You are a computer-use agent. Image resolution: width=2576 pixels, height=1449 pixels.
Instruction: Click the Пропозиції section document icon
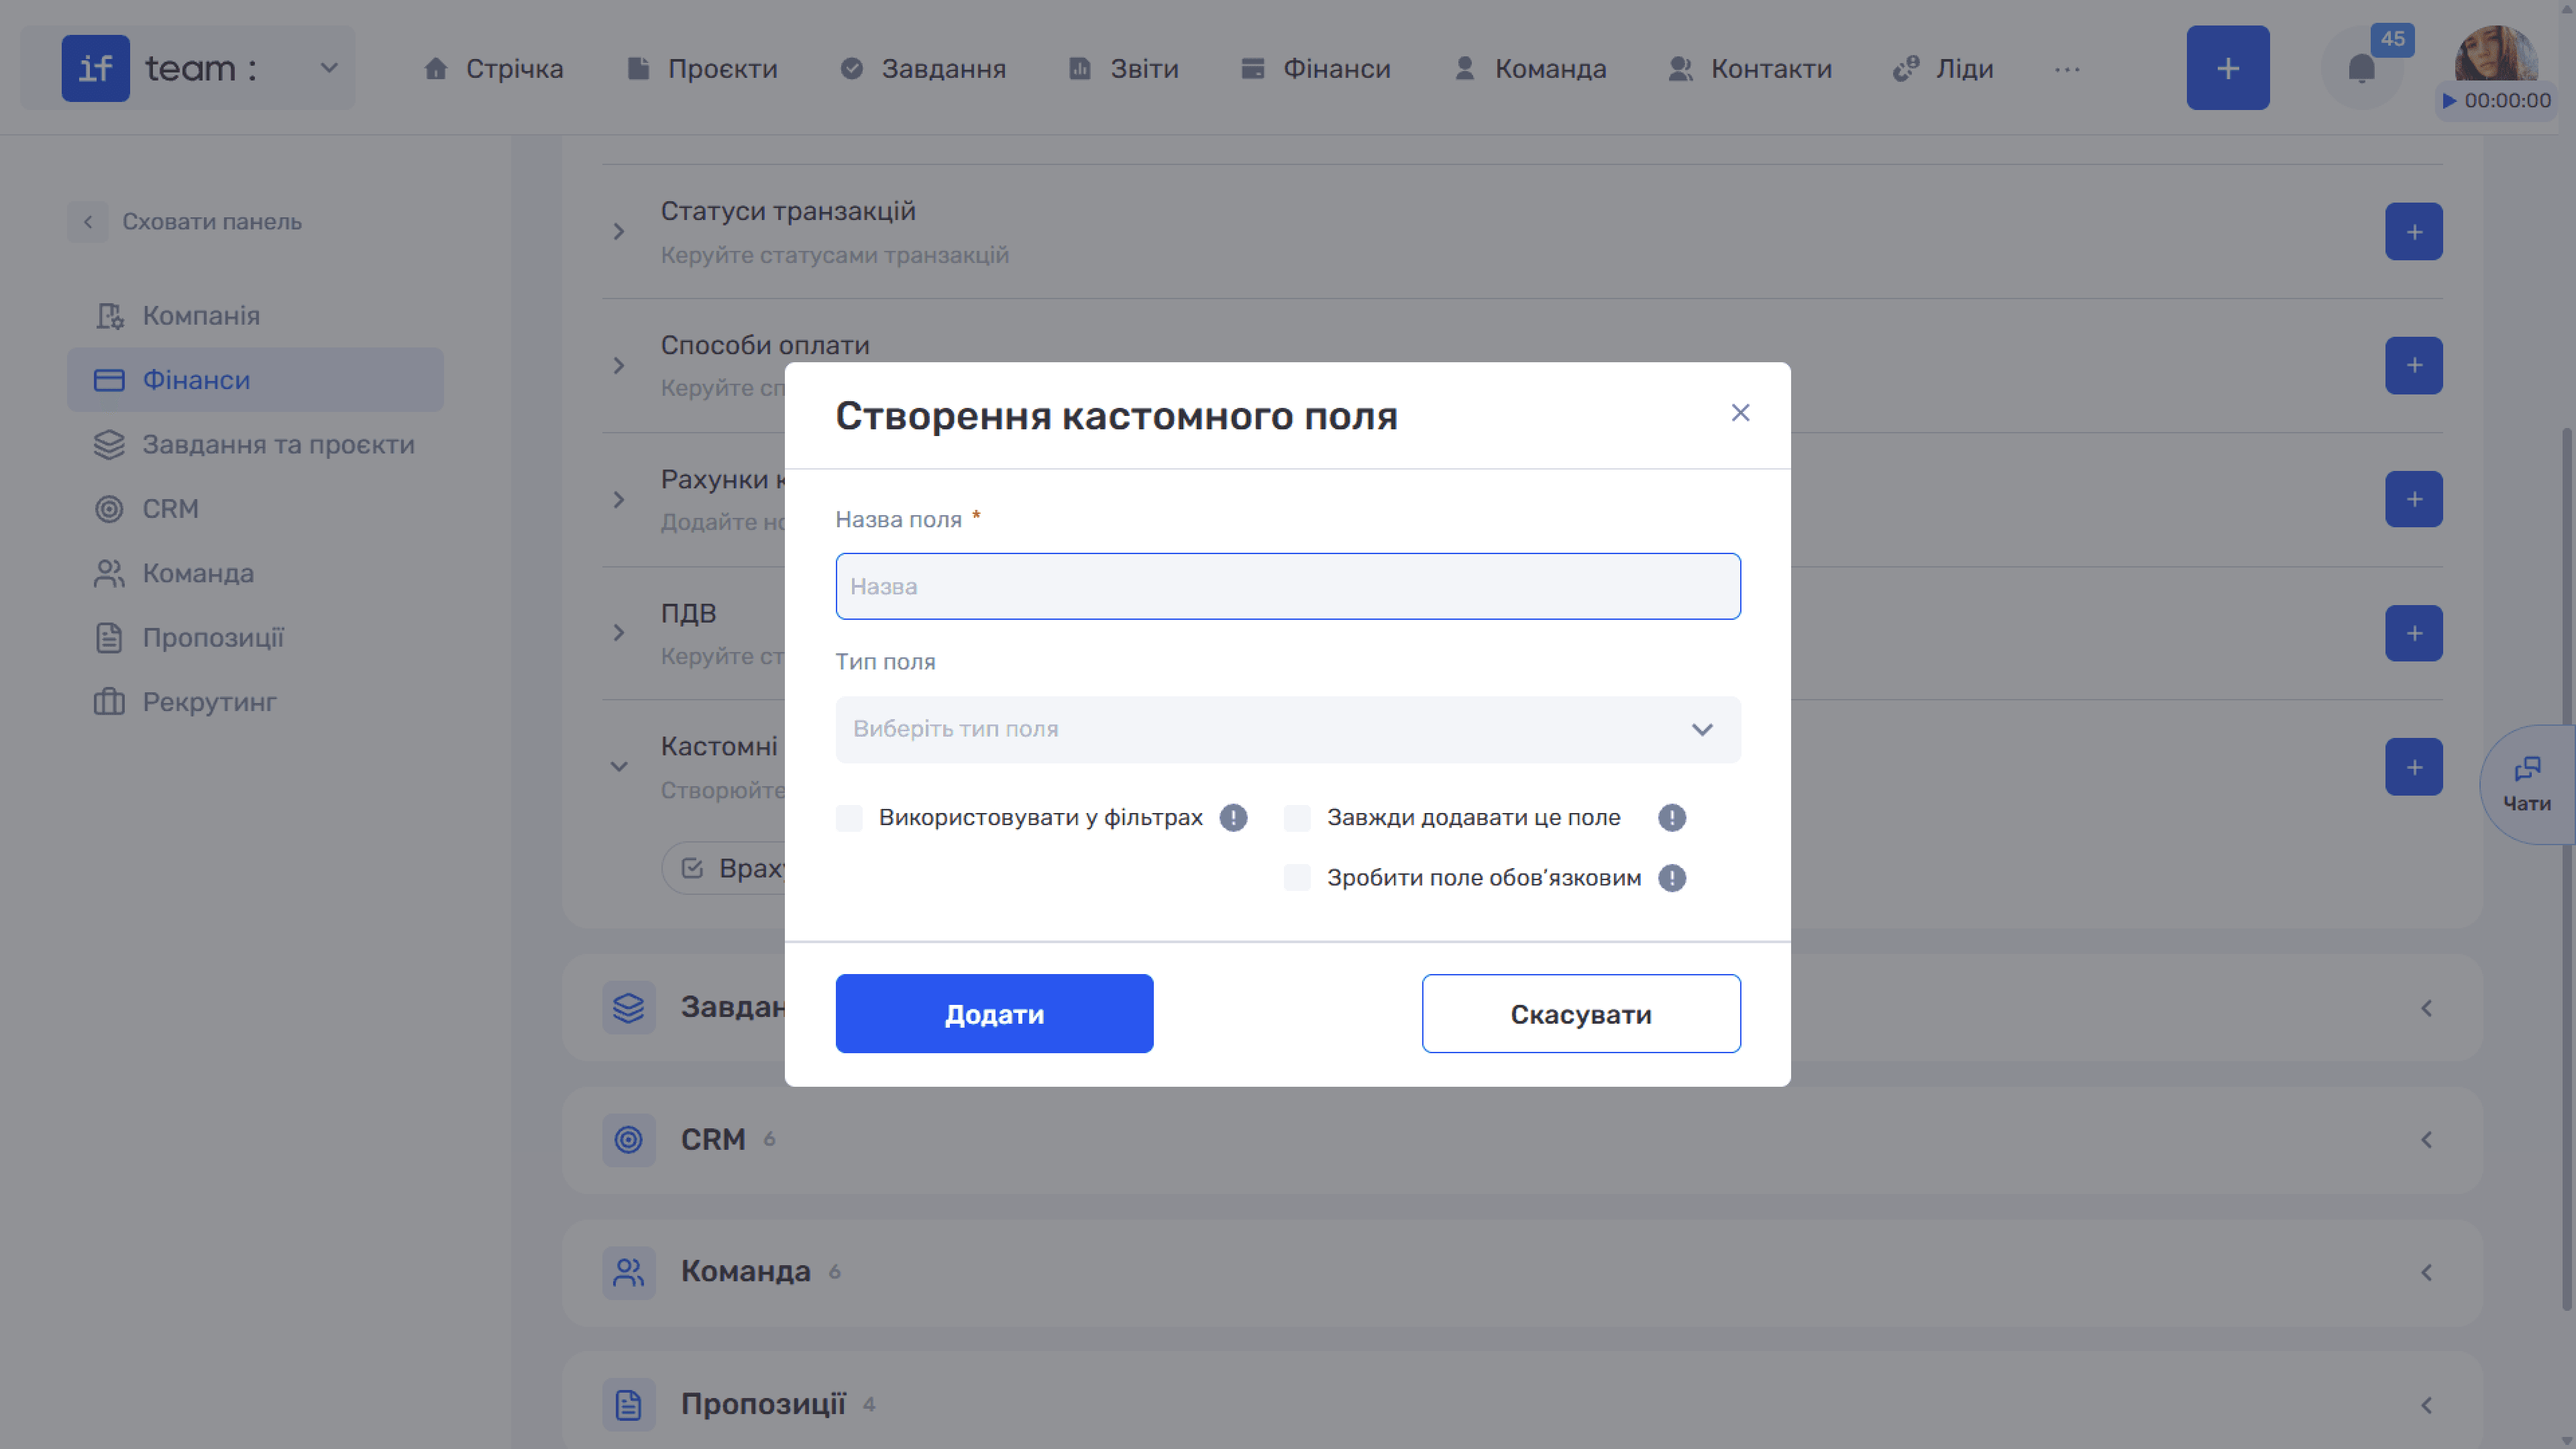tap(628, 1405)
